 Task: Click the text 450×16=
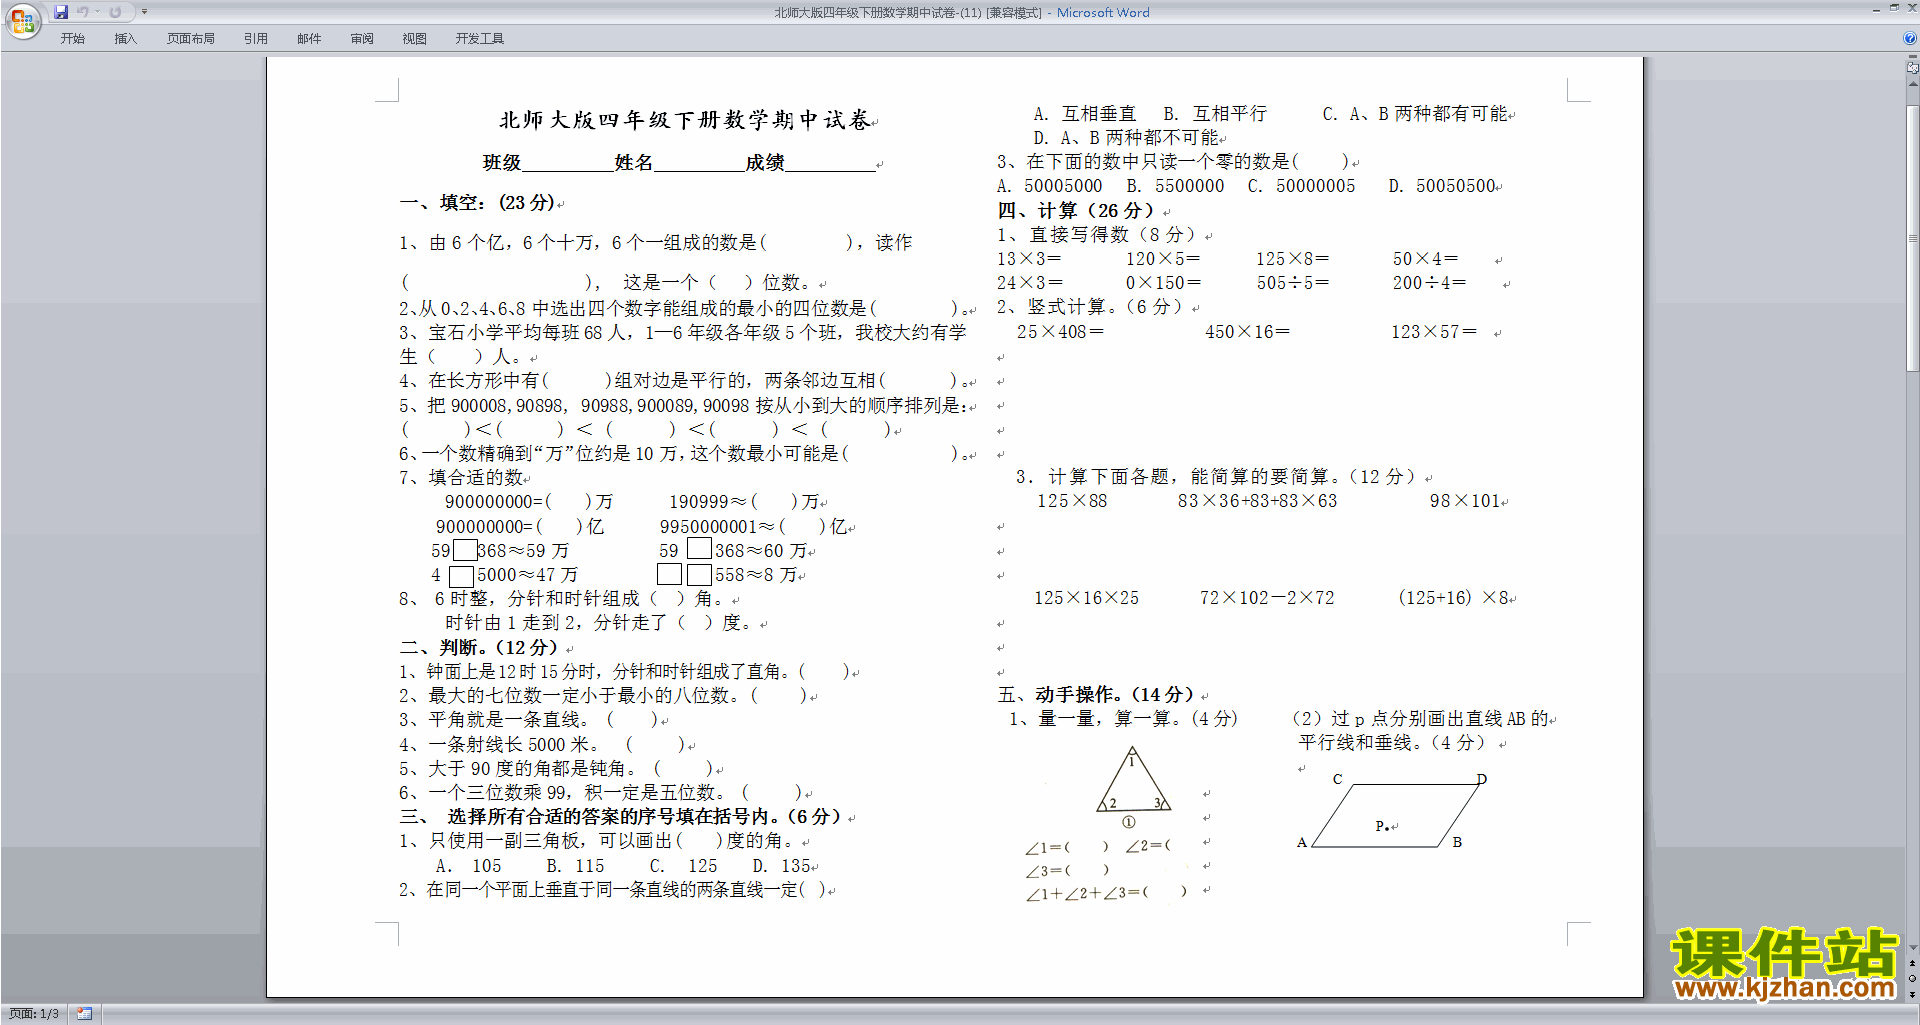(1247, 332)
